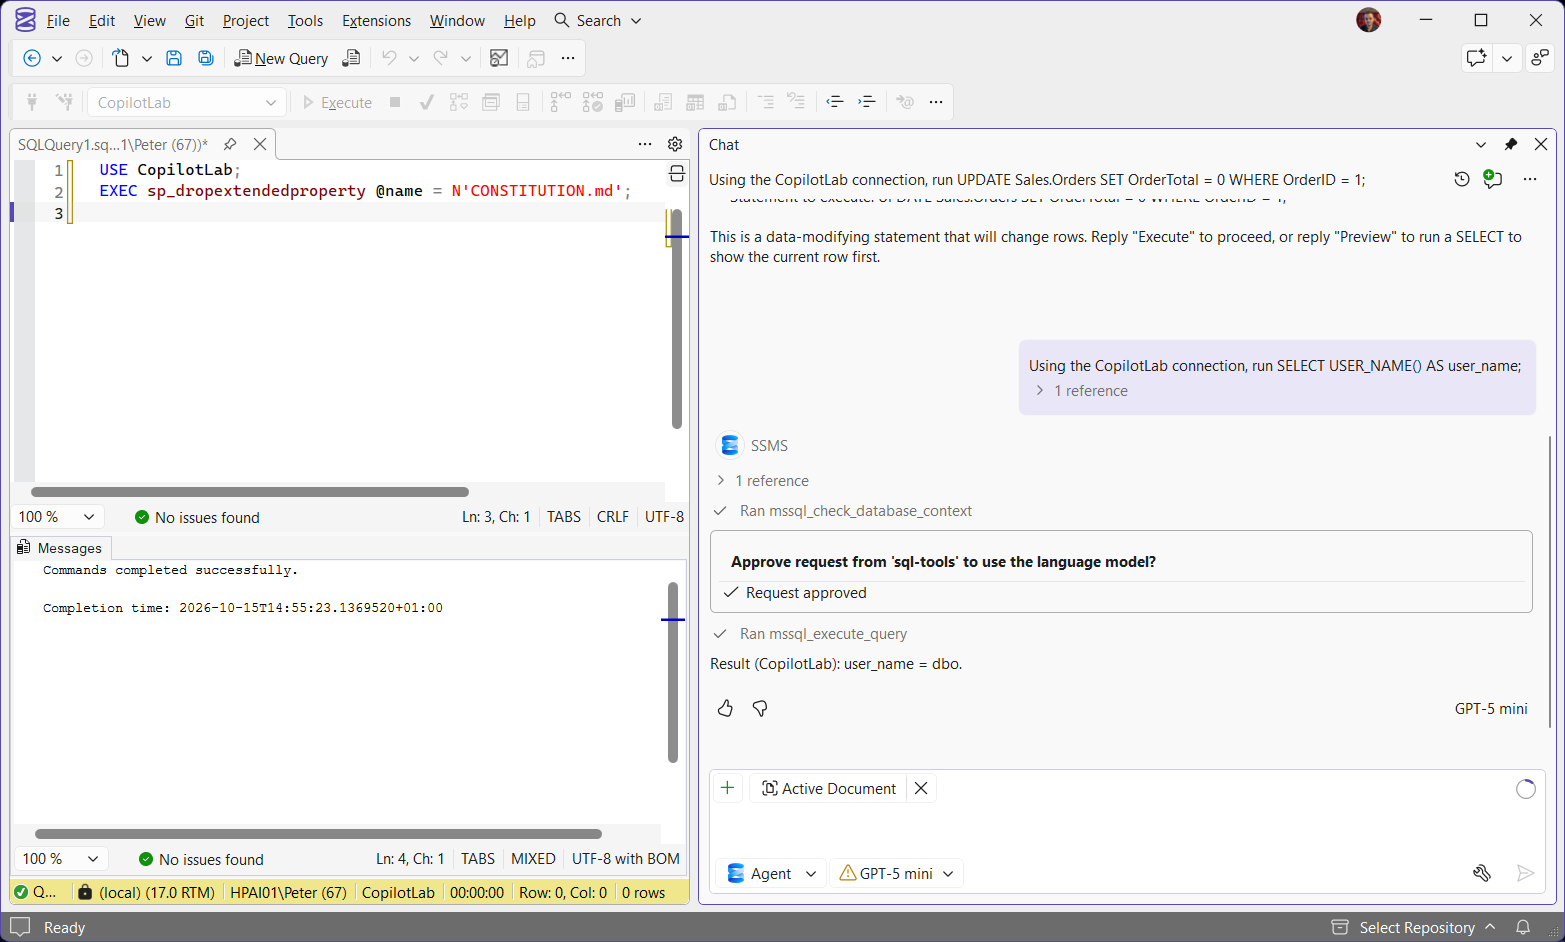The height and width of the screenshot is (942, 1565).
Task: Open the Tools menu
Action: (305, 20)
